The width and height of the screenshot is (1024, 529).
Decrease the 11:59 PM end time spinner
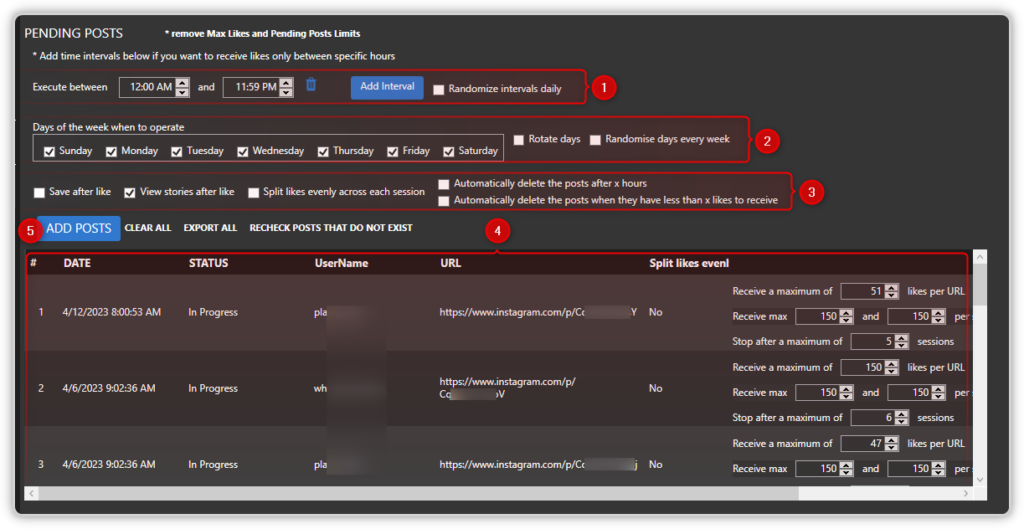pyautogui.click(x=286, y=92)
